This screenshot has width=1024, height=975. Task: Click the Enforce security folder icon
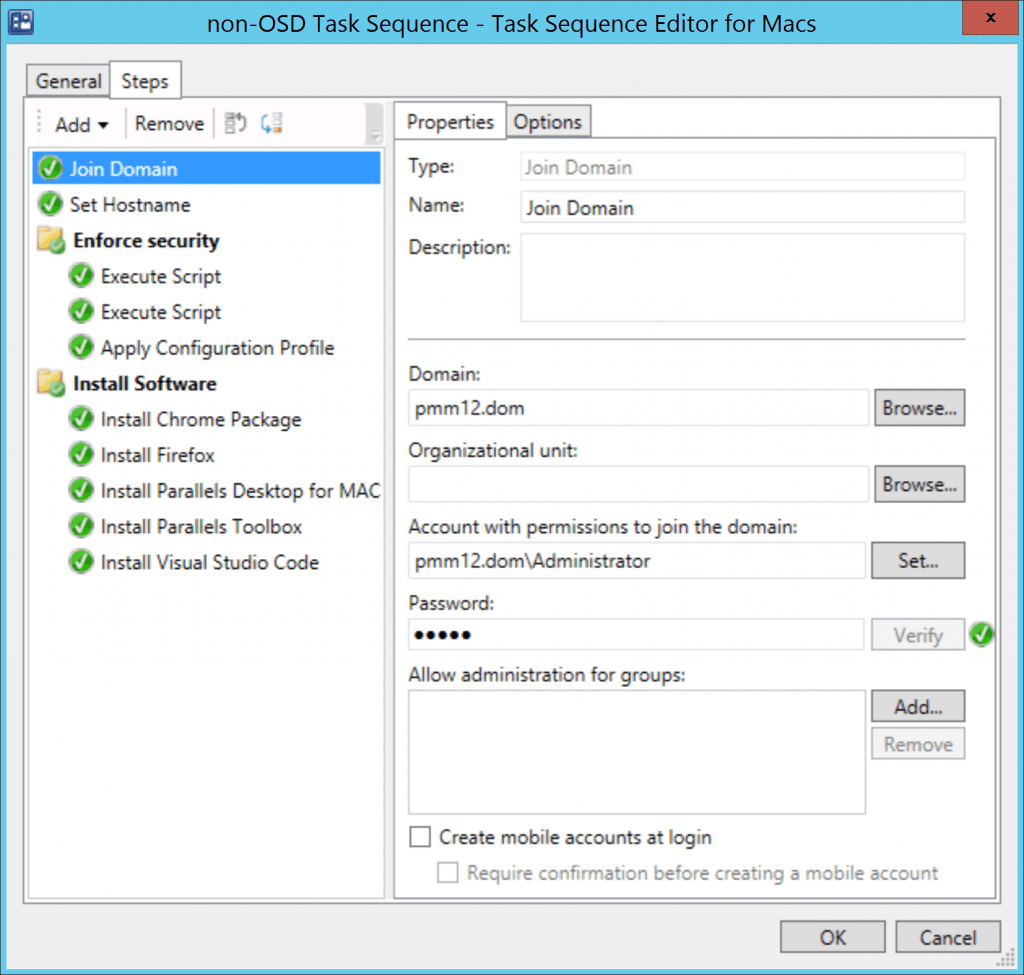[51, 240]
